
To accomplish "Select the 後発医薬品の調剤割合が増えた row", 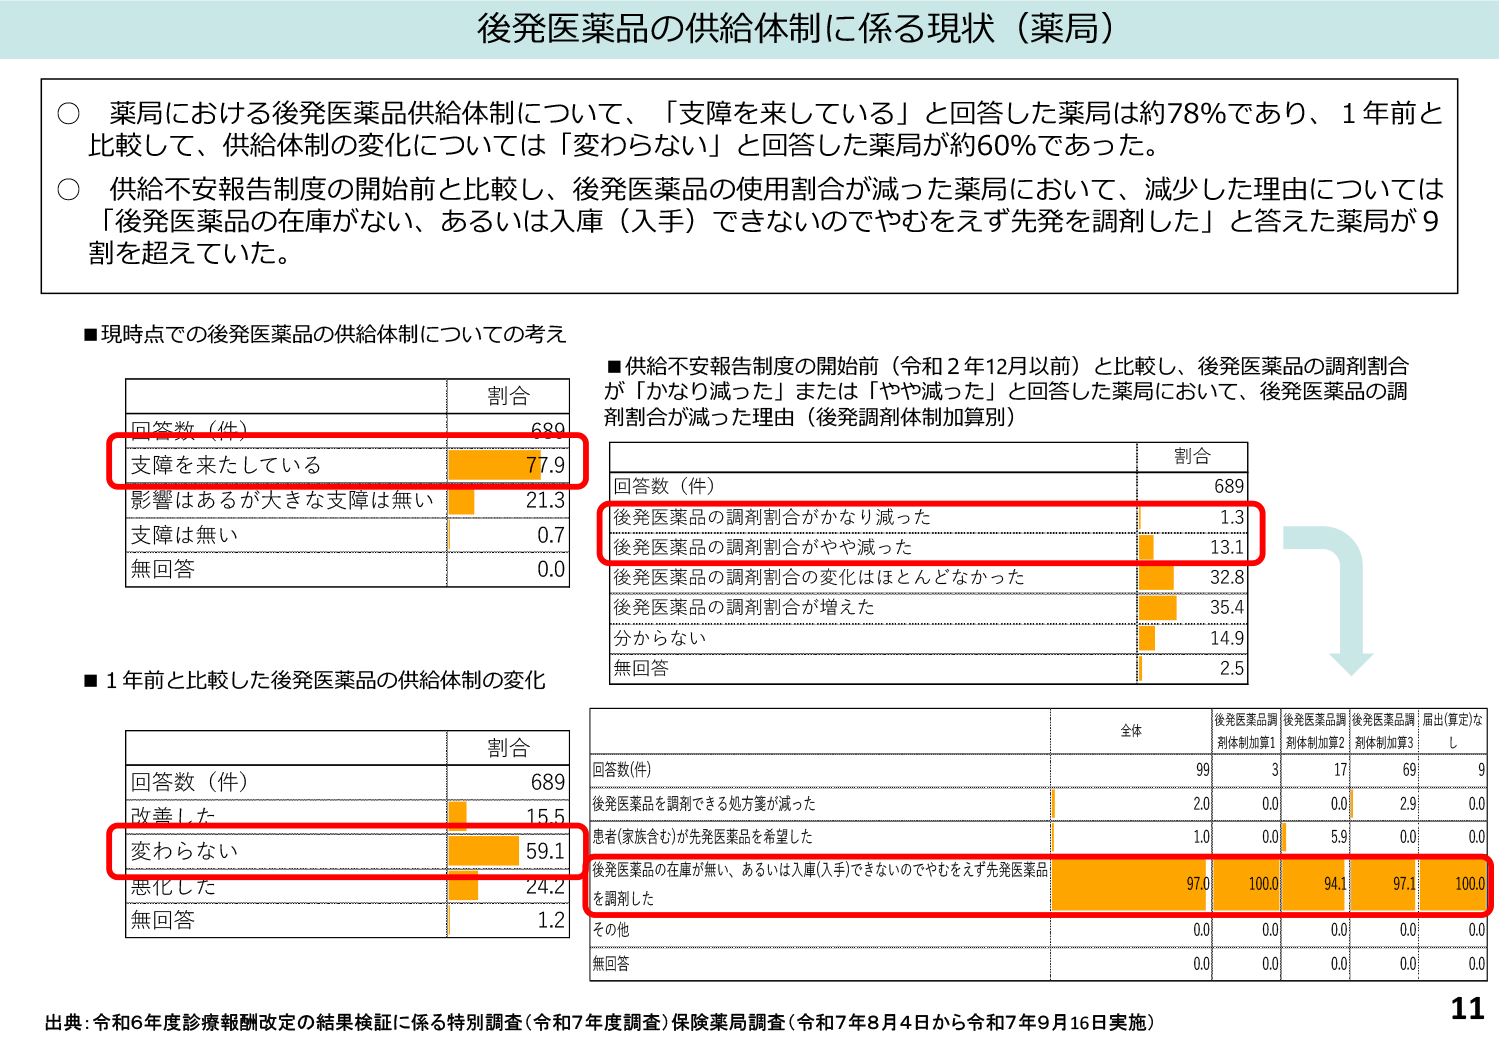I will (744, 607).
